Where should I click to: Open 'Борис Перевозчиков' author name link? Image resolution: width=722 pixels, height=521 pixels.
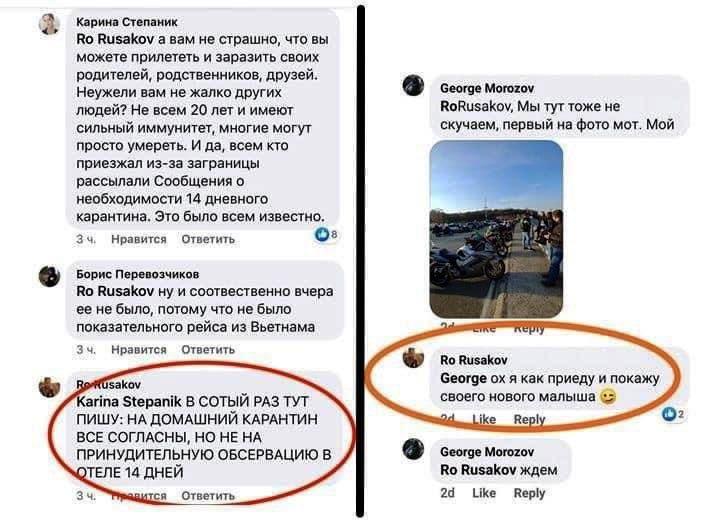click(138, 274)
